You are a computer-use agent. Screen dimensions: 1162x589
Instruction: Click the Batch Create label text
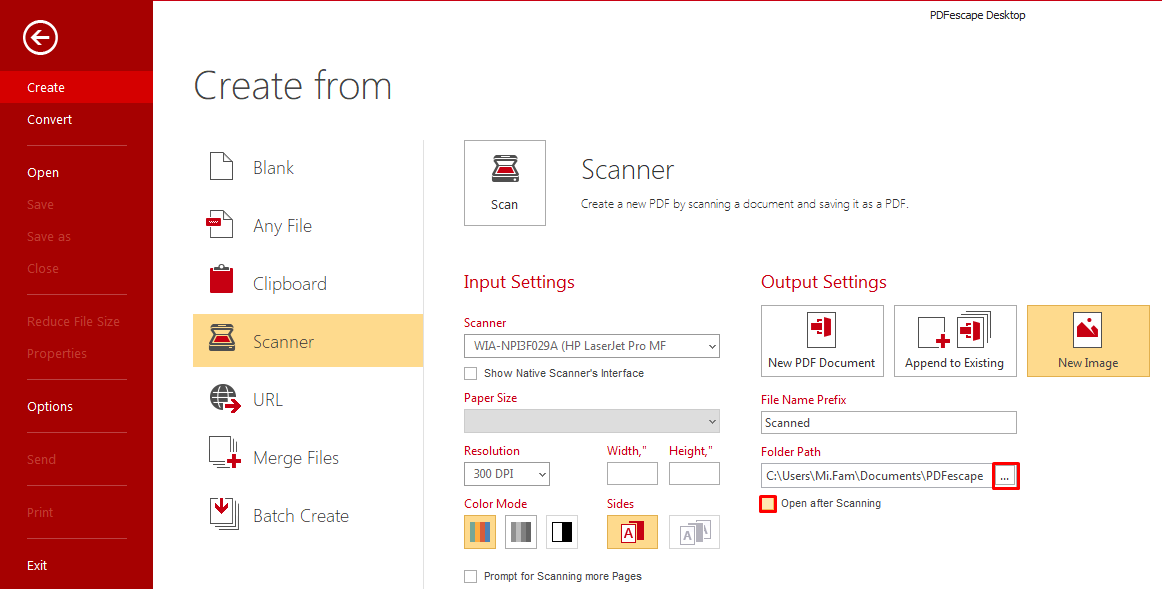[301, 516]
